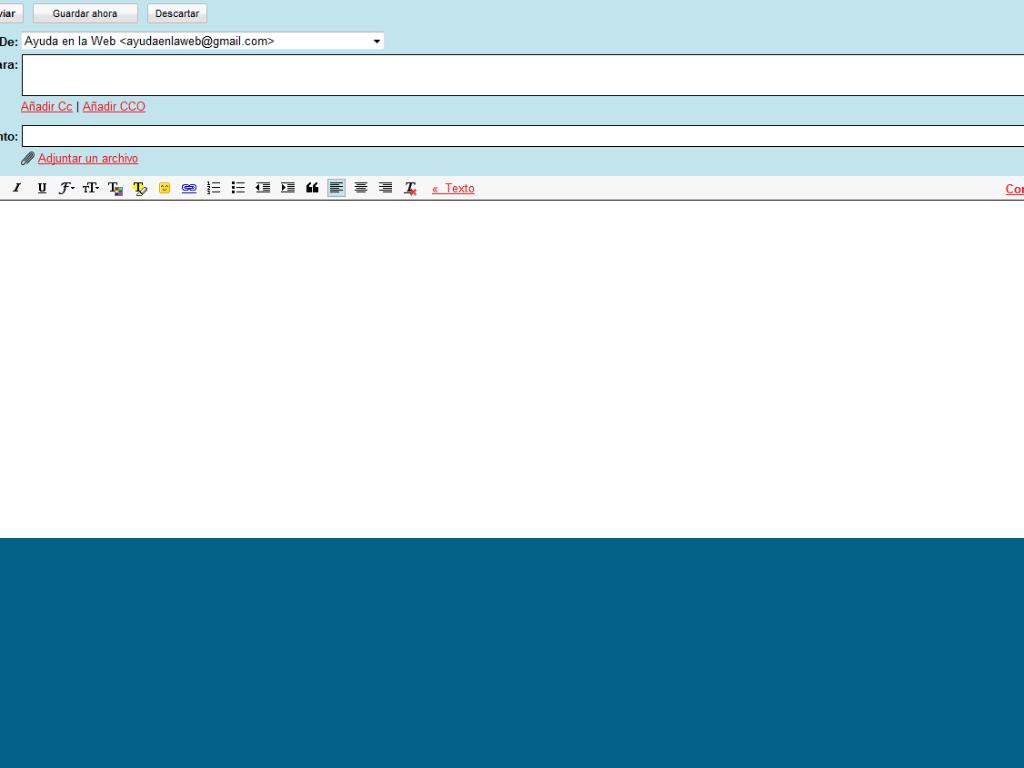1024x768 pixels.
Task: Decrease the indent
Action: [262, 188]
